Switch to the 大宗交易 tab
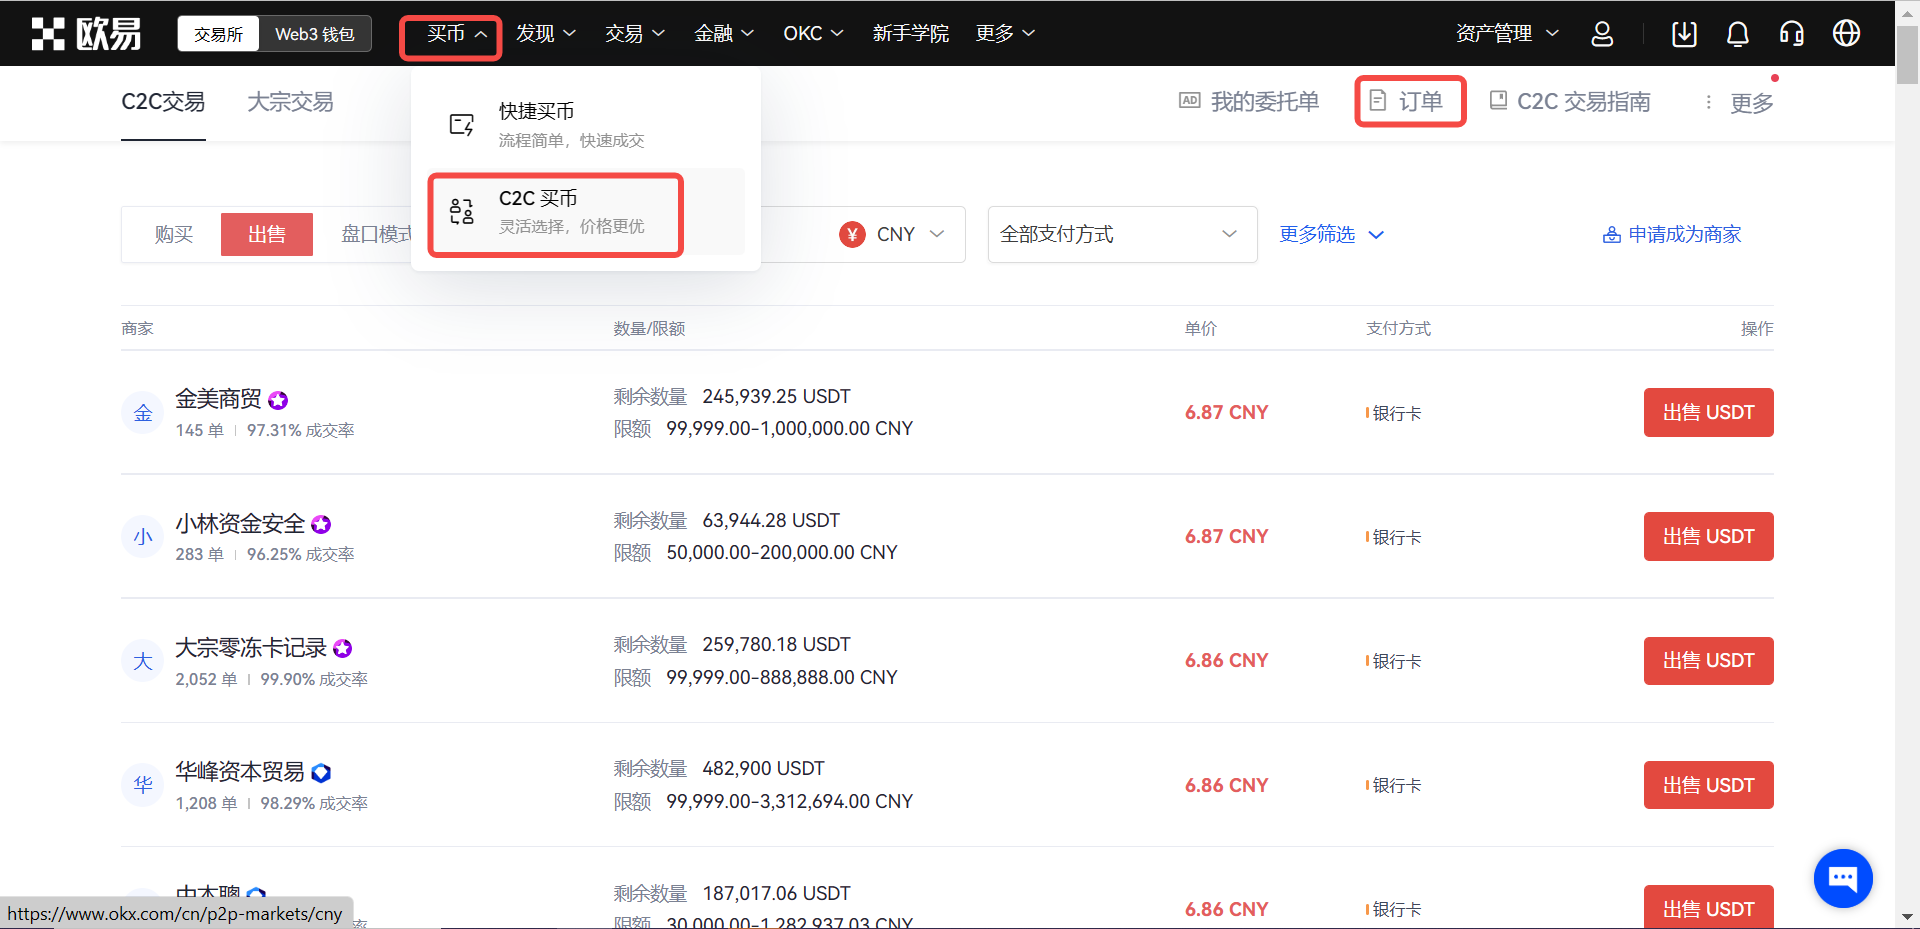 point(290,102)
